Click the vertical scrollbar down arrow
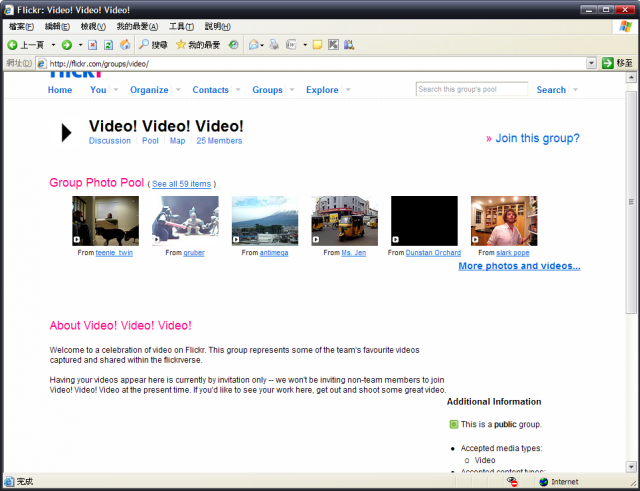 [631, 467]
